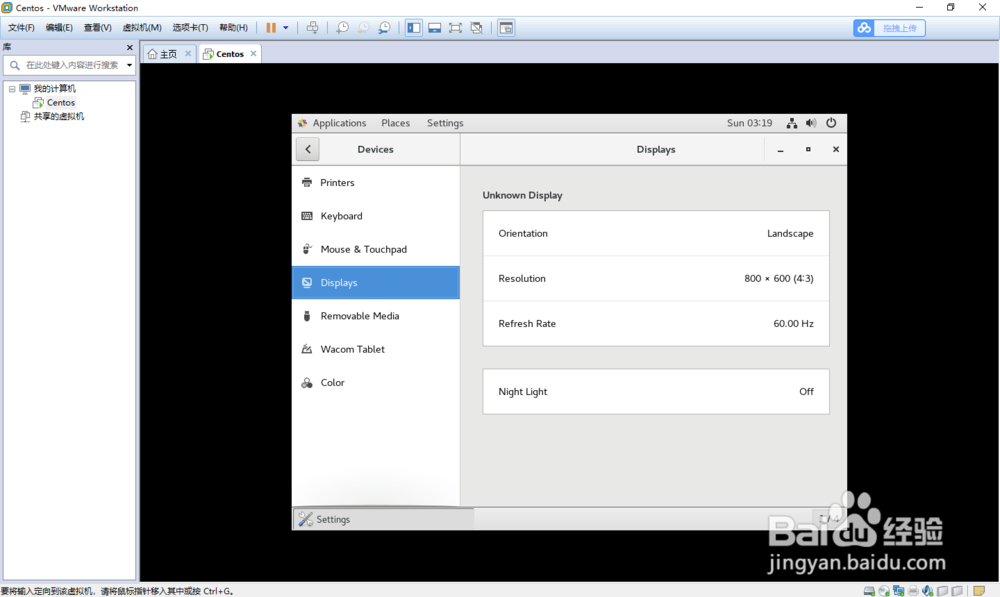The image size is (1000, 597).
Task: Click the CD/DVD drive status icon
Action: pos(884,591)
